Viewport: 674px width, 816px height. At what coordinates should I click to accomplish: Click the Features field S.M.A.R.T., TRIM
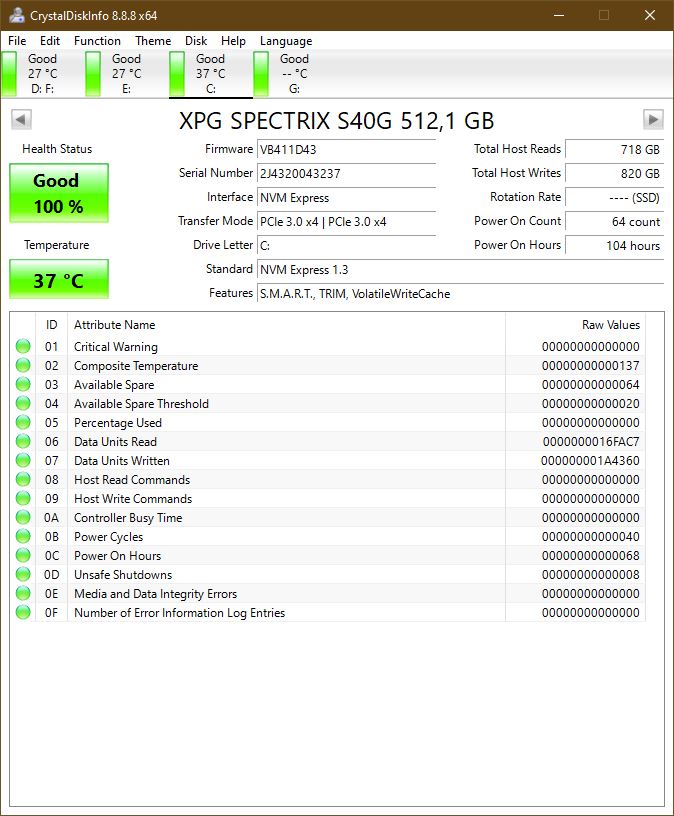460,294
